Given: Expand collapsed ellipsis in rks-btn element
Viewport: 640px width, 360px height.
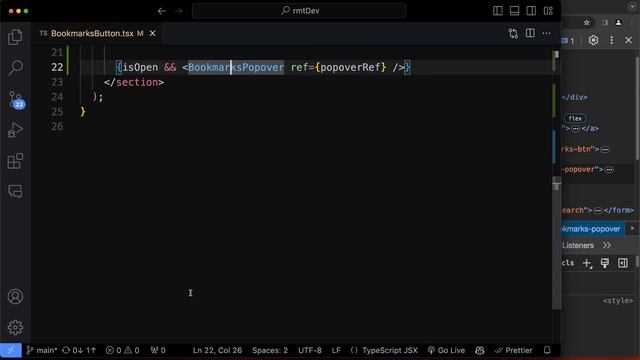Looking at the screenshot, I should (x=605, y=149).
